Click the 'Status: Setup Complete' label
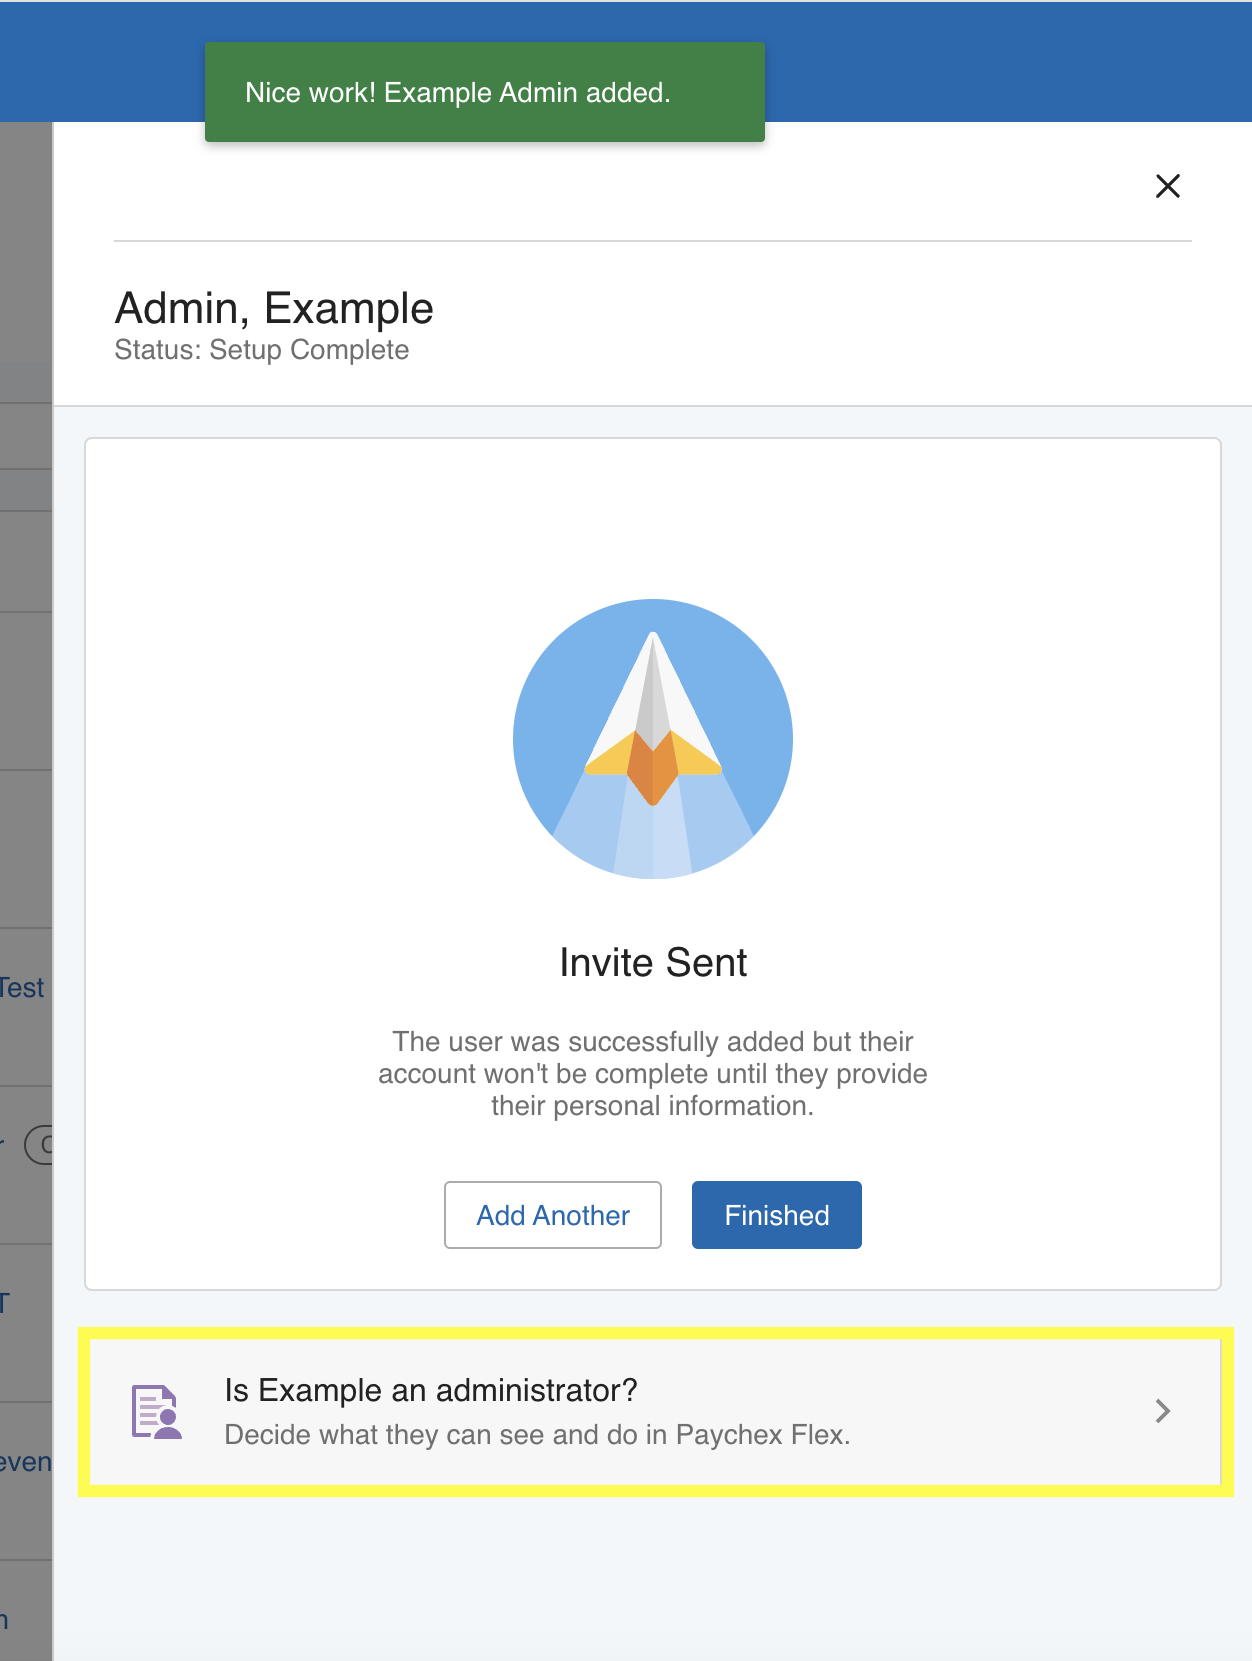 [262, 350]
